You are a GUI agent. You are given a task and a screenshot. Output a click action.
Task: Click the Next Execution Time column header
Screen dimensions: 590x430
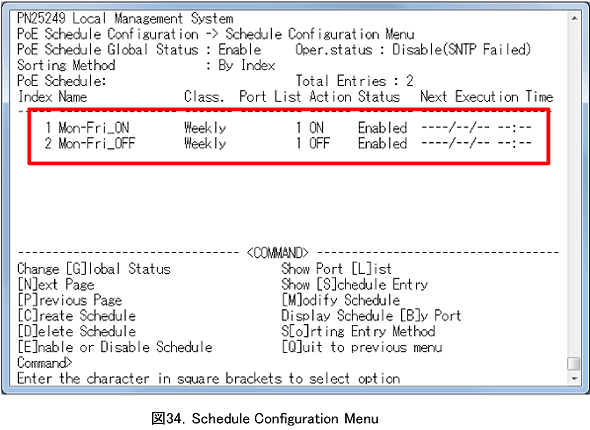(x=487, y=97)
